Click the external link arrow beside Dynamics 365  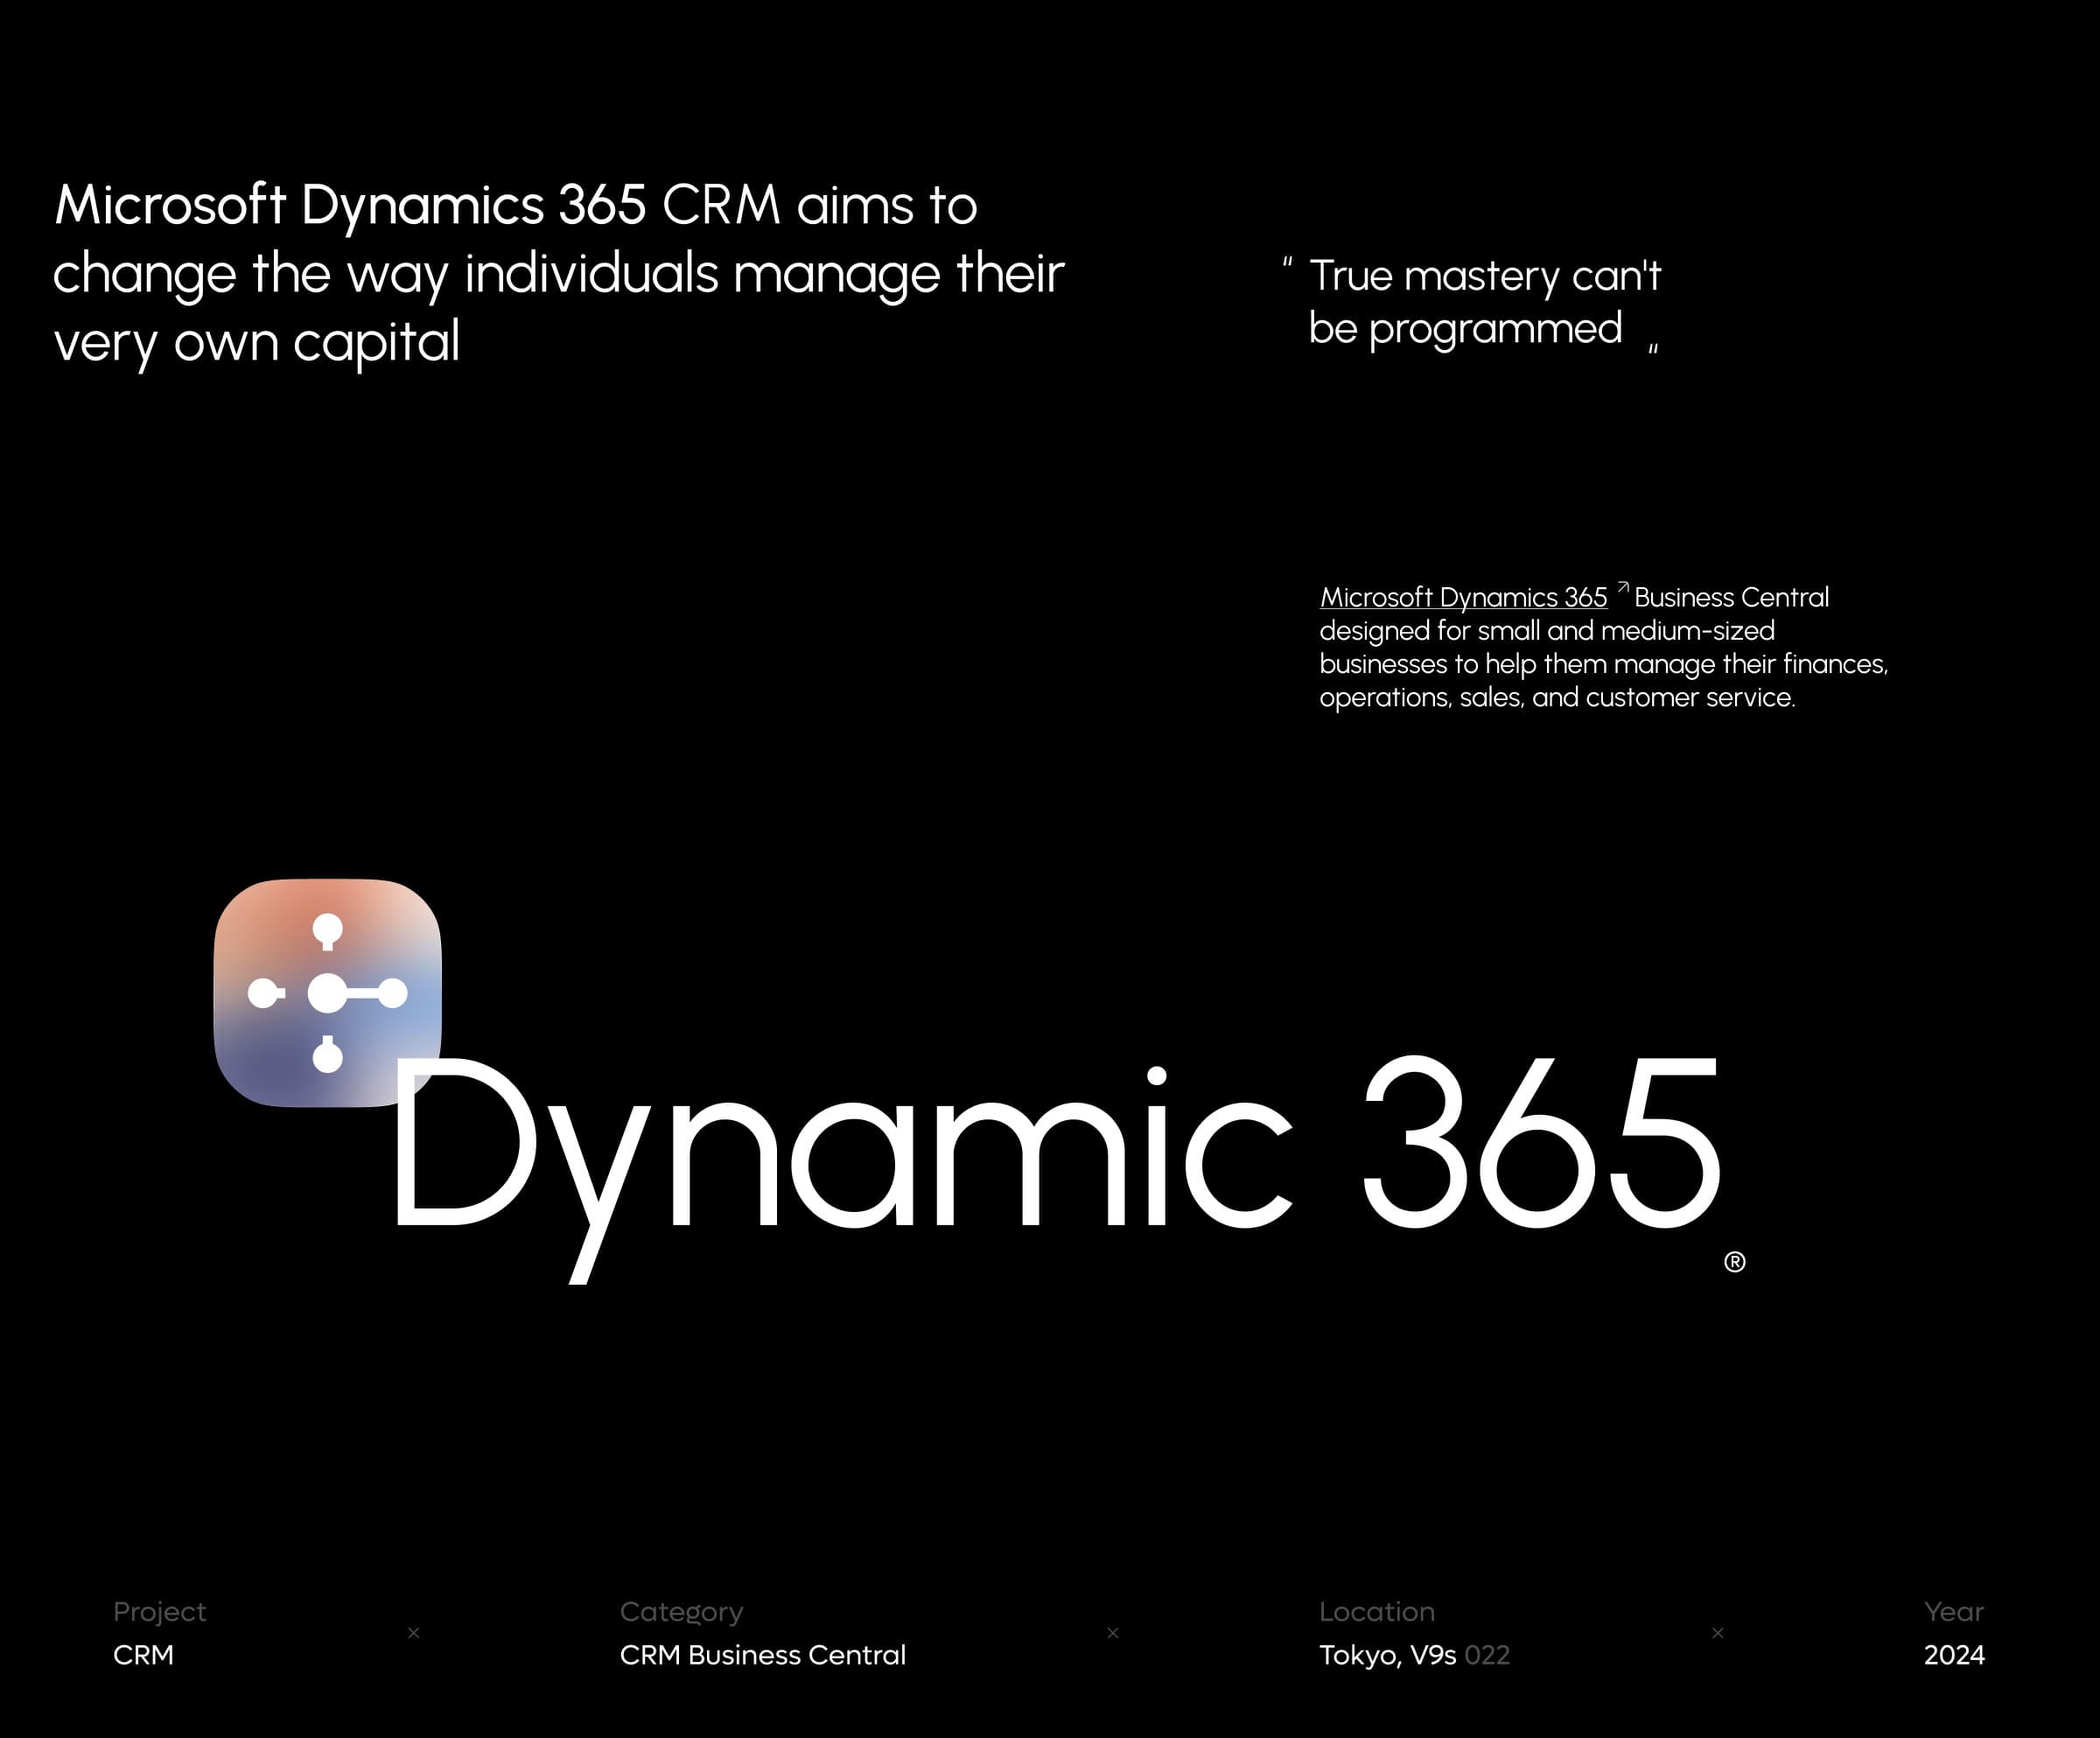tap(1623, 587)
